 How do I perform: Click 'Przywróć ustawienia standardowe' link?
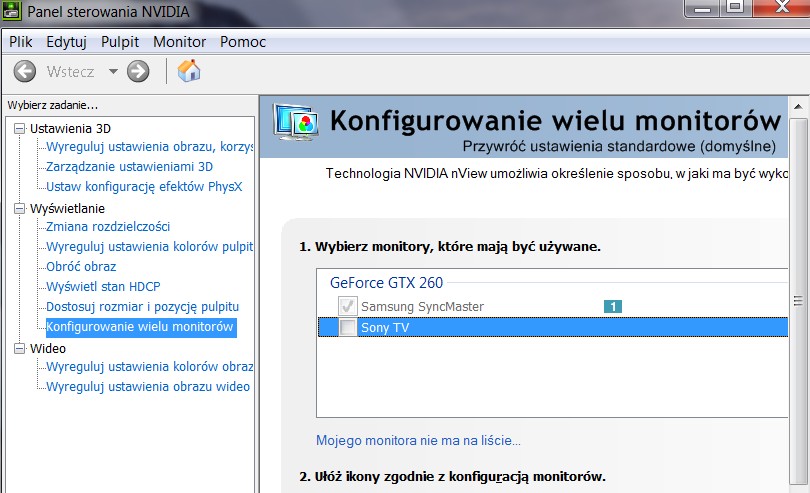pyautogui.click(x=619, y=146)
